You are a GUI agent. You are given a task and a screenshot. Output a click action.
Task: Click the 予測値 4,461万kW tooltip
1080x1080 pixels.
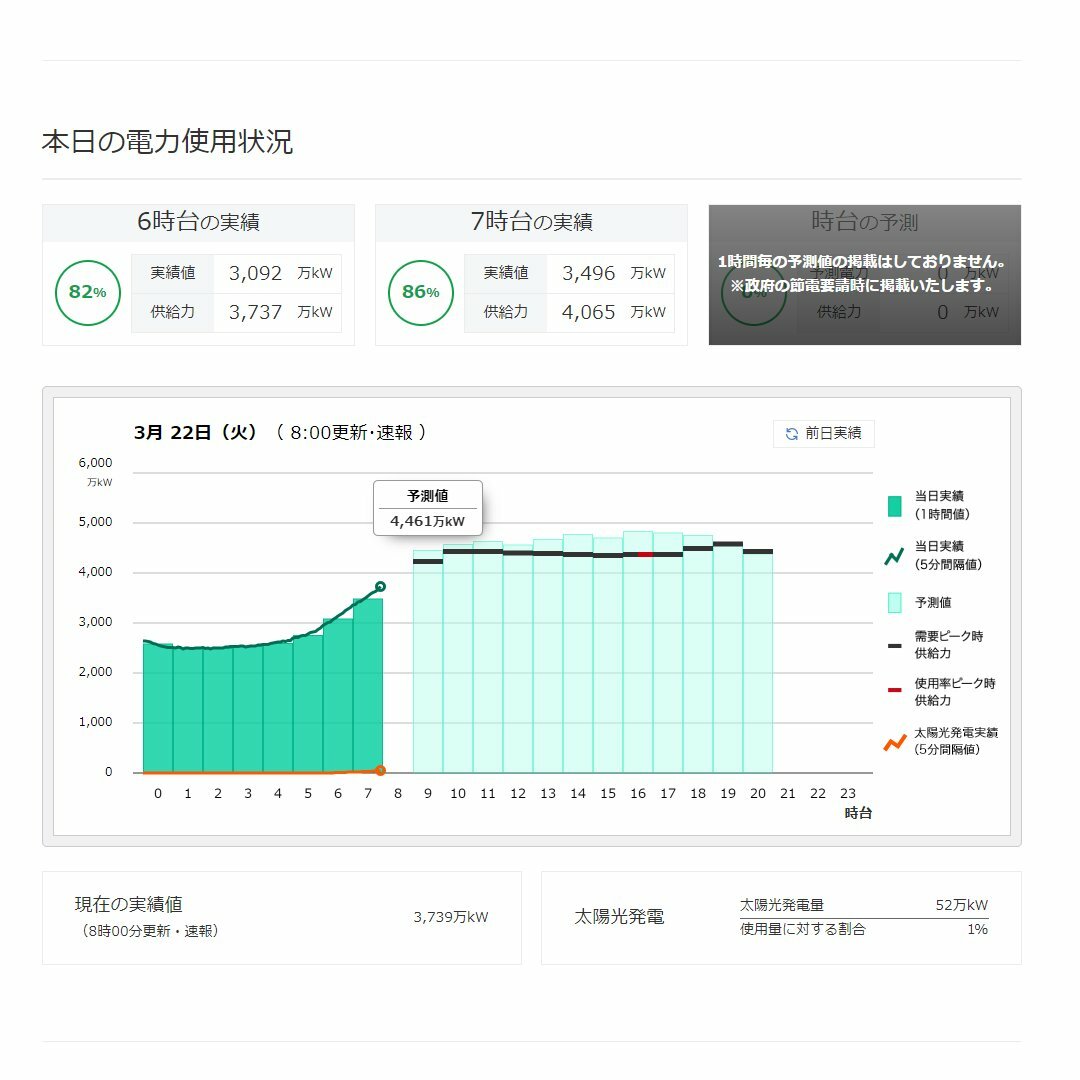tap(428, 508)
